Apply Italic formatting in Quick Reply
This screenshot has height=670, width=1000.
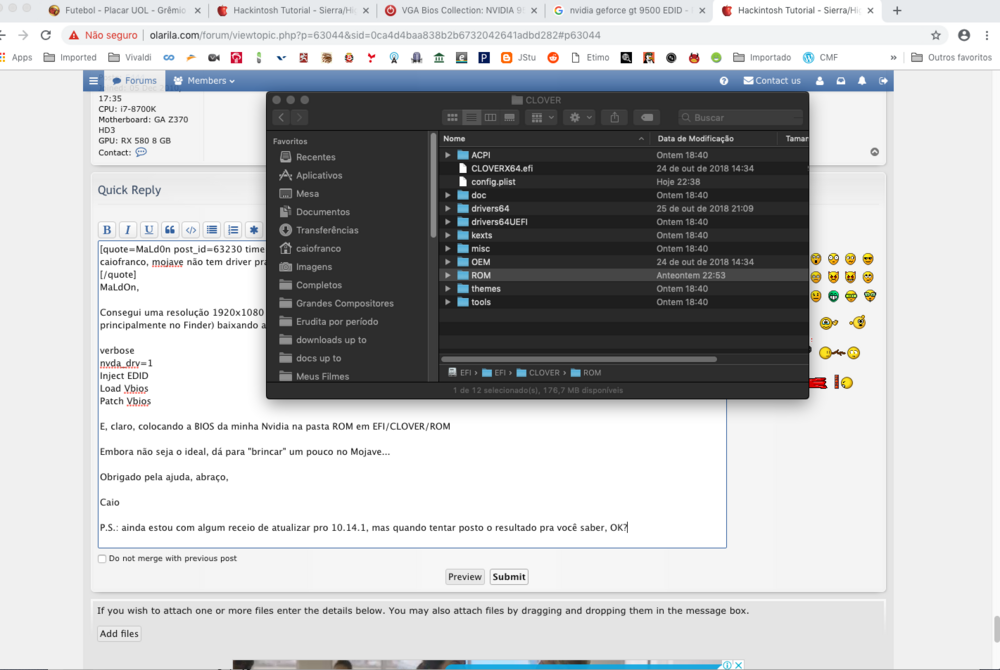pyautogui.click(x=127, y=229)
